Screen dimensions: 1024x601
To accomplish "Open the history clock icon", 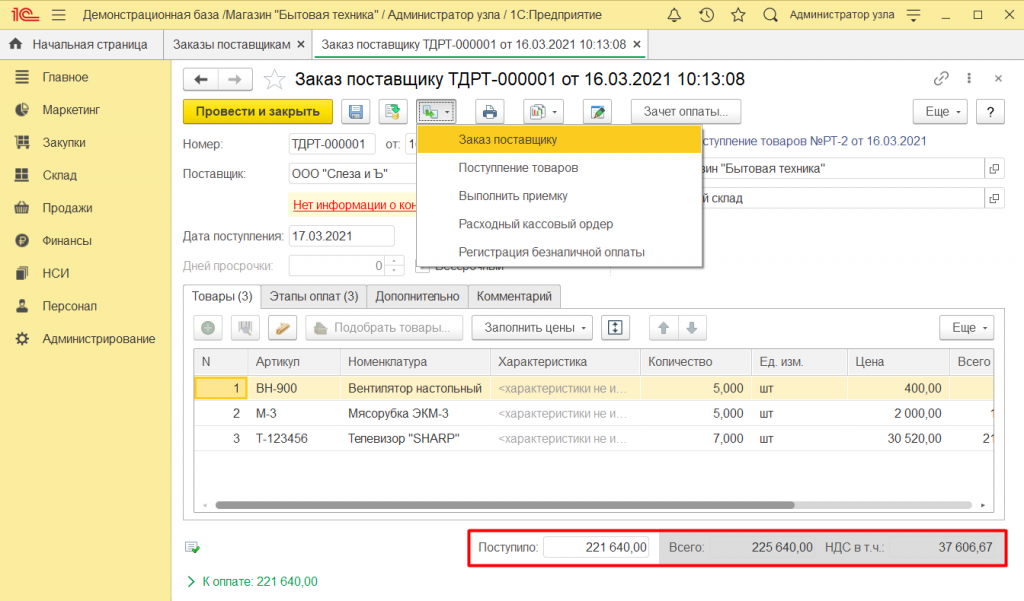I will pyautogui.click(x=707, y=15).
